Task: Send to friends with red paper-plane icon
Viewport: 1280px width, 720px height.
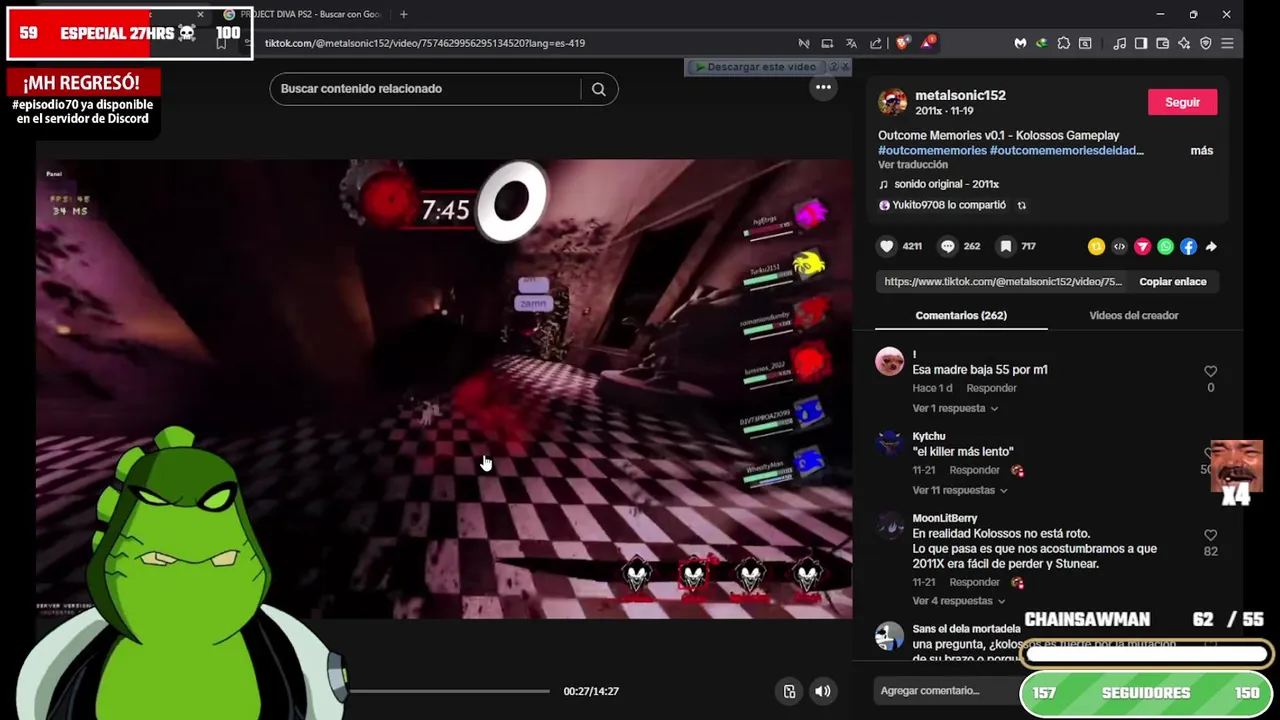Action: coord(1142,246)
